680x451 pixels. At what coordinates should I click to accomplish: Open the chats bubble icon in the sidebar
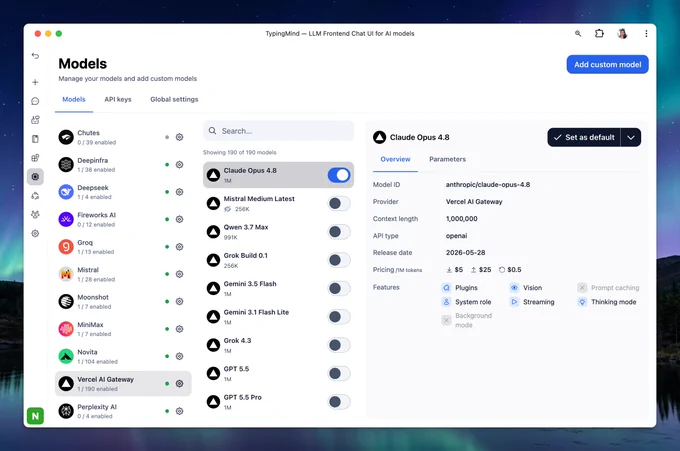(35, 101)
